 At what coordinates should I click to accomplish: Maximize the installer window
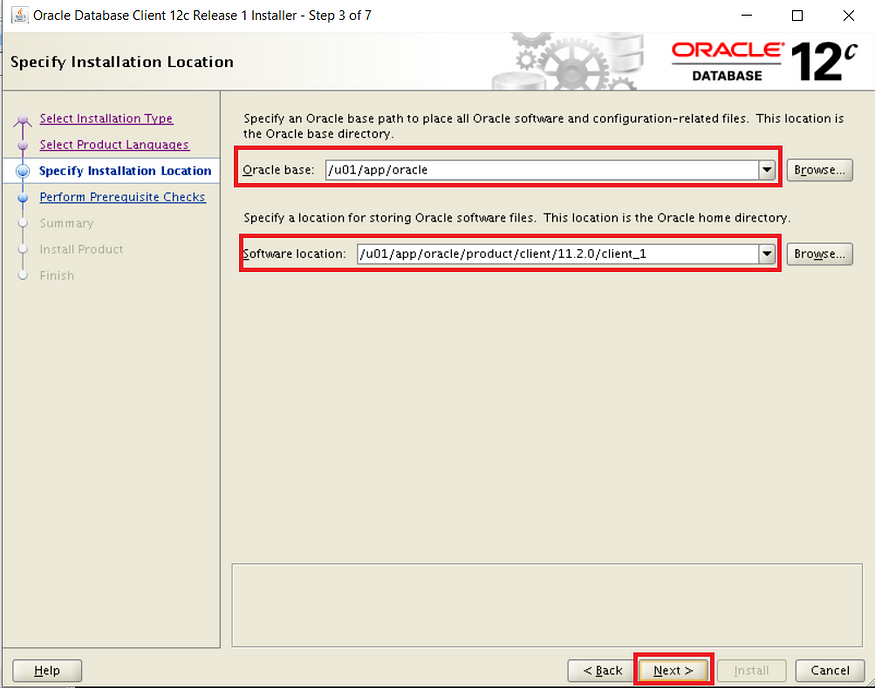(797, 16)
